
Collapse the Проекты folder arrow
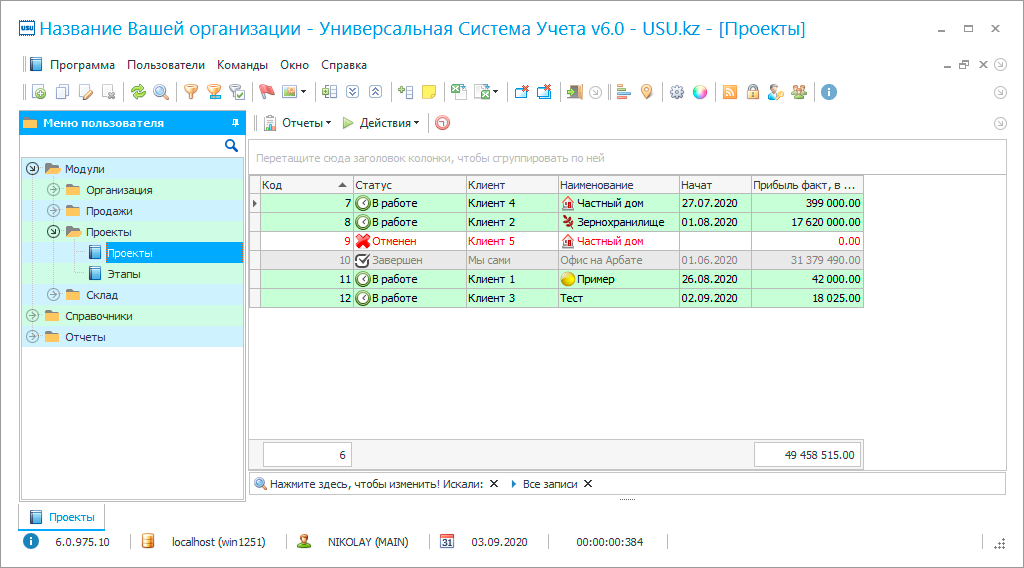click(54, 232)
